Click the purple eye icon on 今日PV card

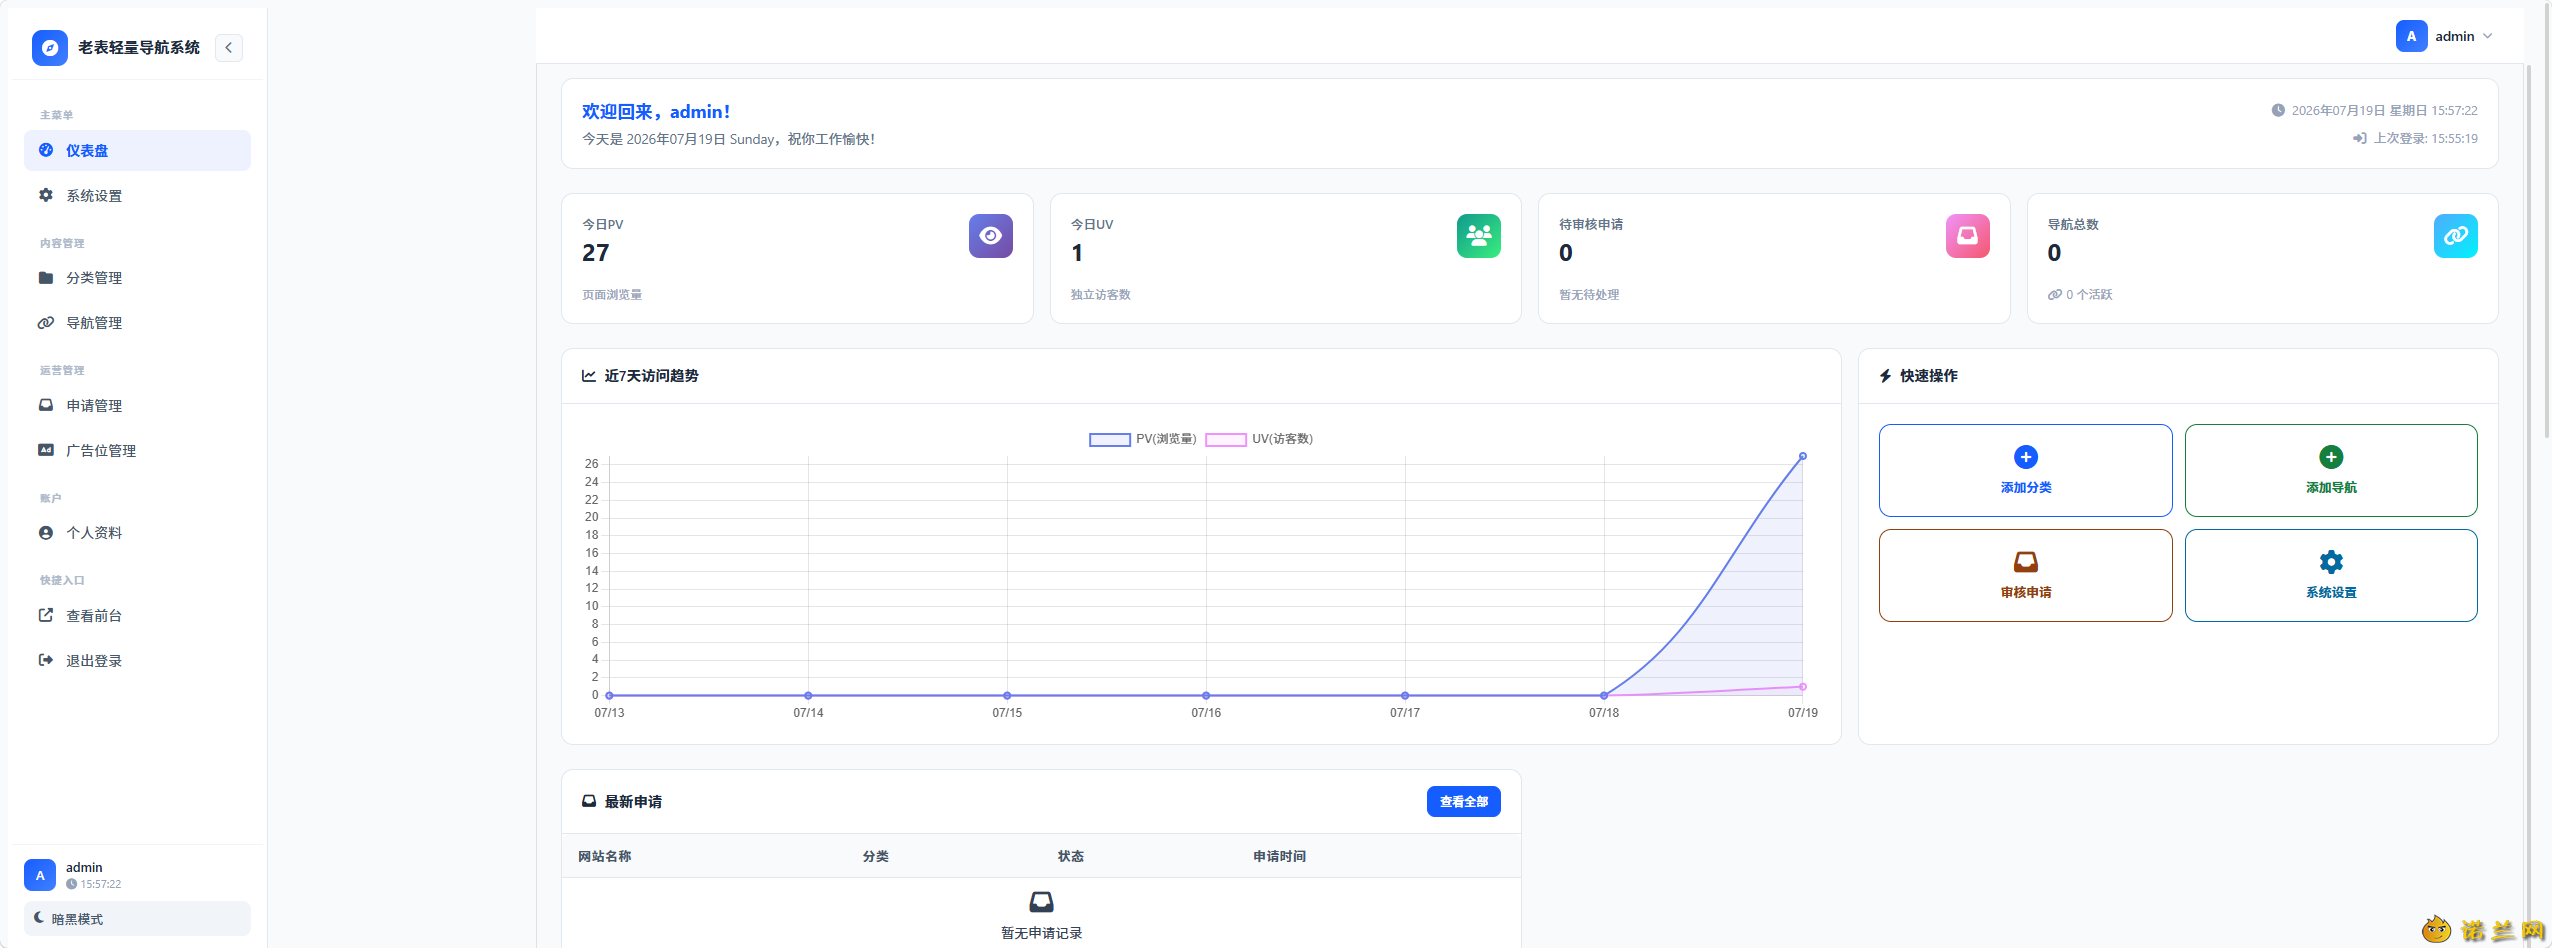[991, 236]
